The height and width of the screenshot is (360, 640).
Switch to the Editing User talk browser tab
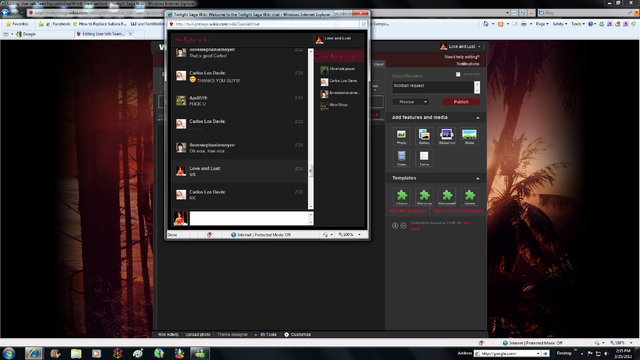click(x=104, y=34)
